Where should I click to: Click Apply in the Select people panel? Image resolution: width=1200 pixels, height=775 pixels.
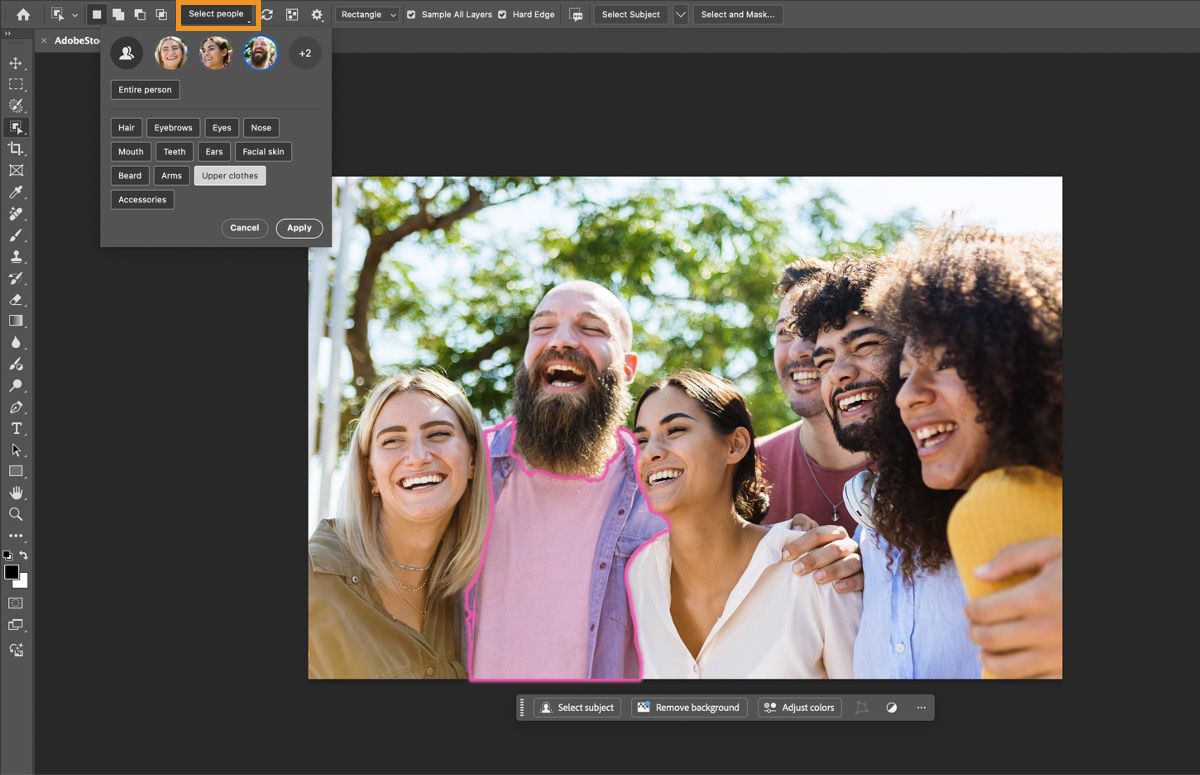click(299, 228)
